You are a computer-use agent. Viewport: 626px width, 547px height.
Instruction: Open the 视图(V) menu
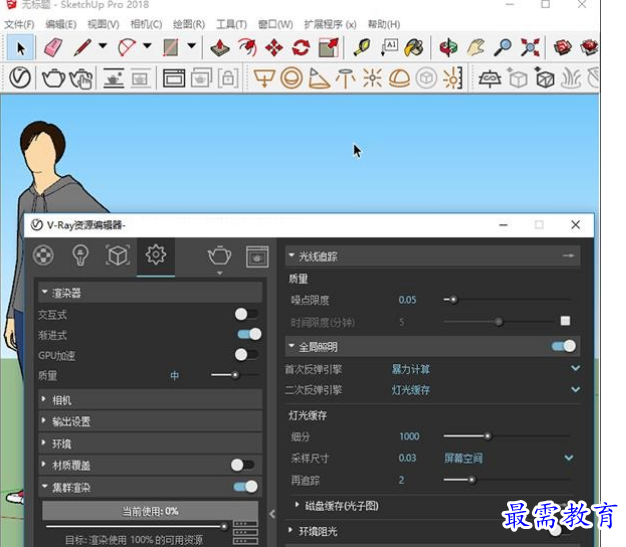point(103,24)
